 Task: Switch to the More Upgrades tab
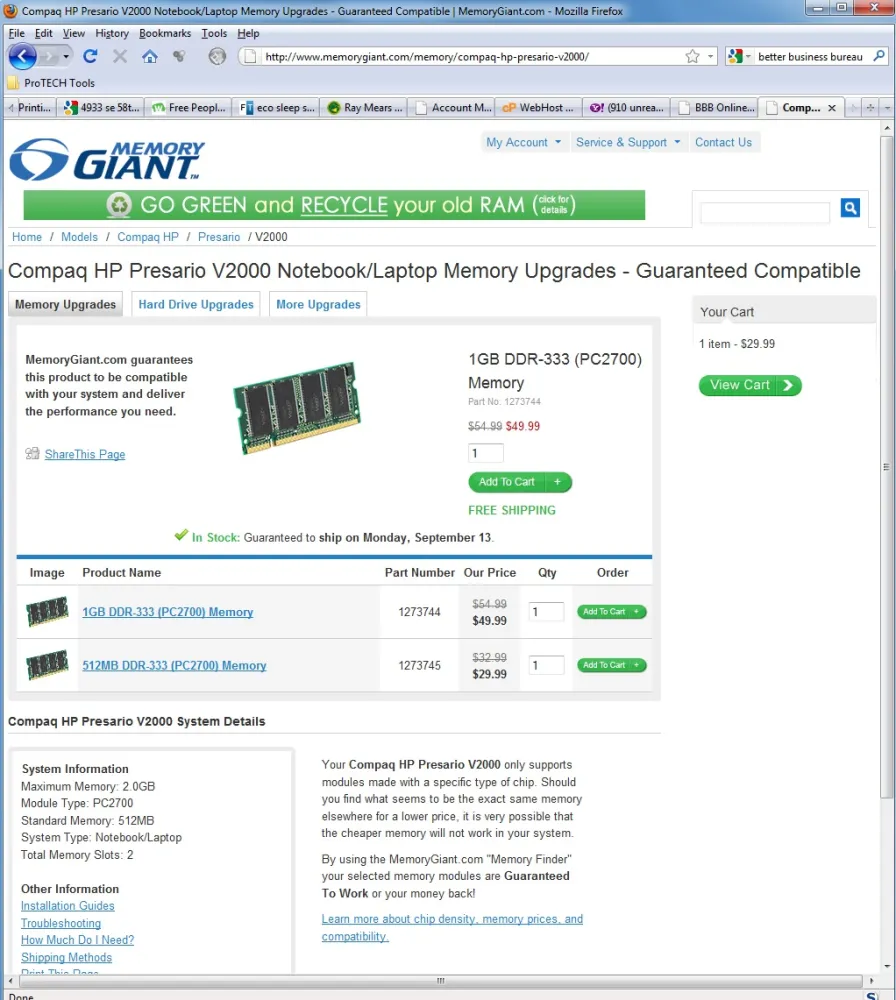coord(318,304)
